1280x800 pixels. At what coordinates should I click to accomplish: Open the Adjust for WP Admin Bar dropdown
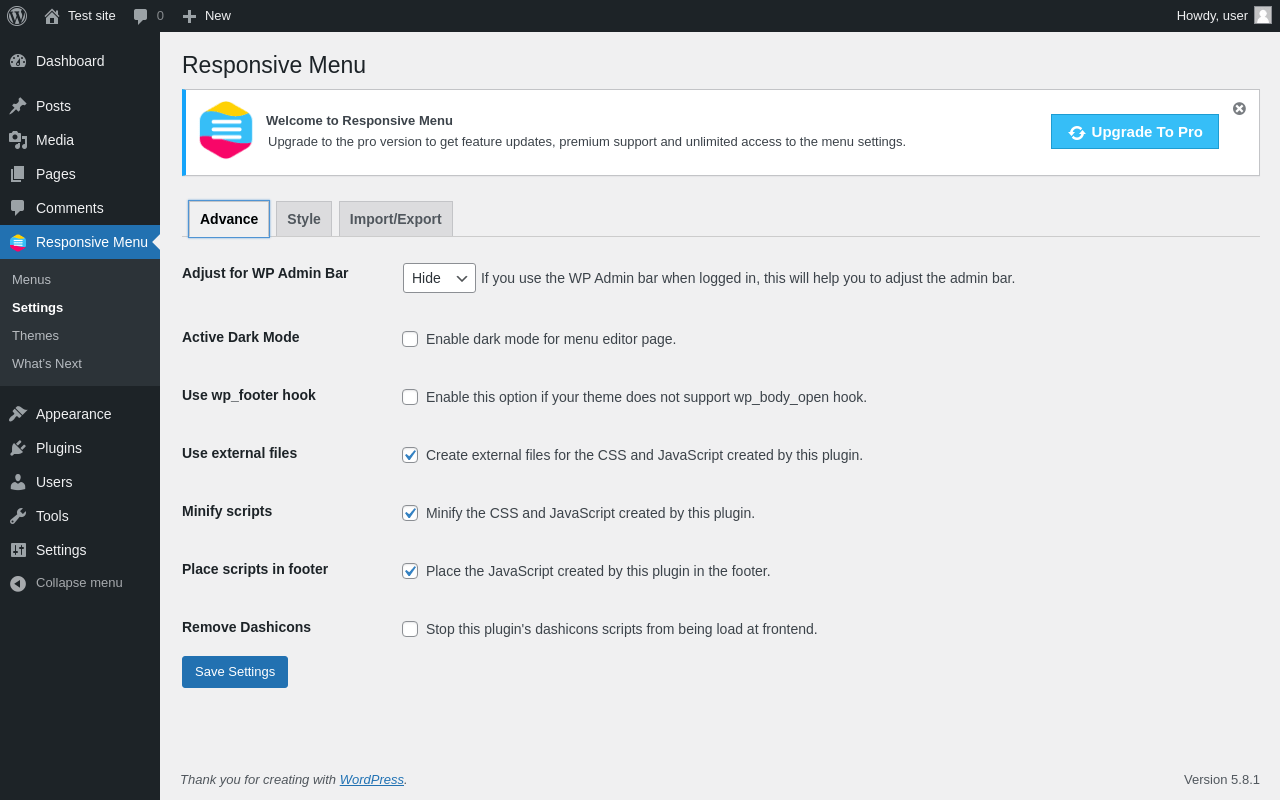pyautogui.click(x=439, y=278)
